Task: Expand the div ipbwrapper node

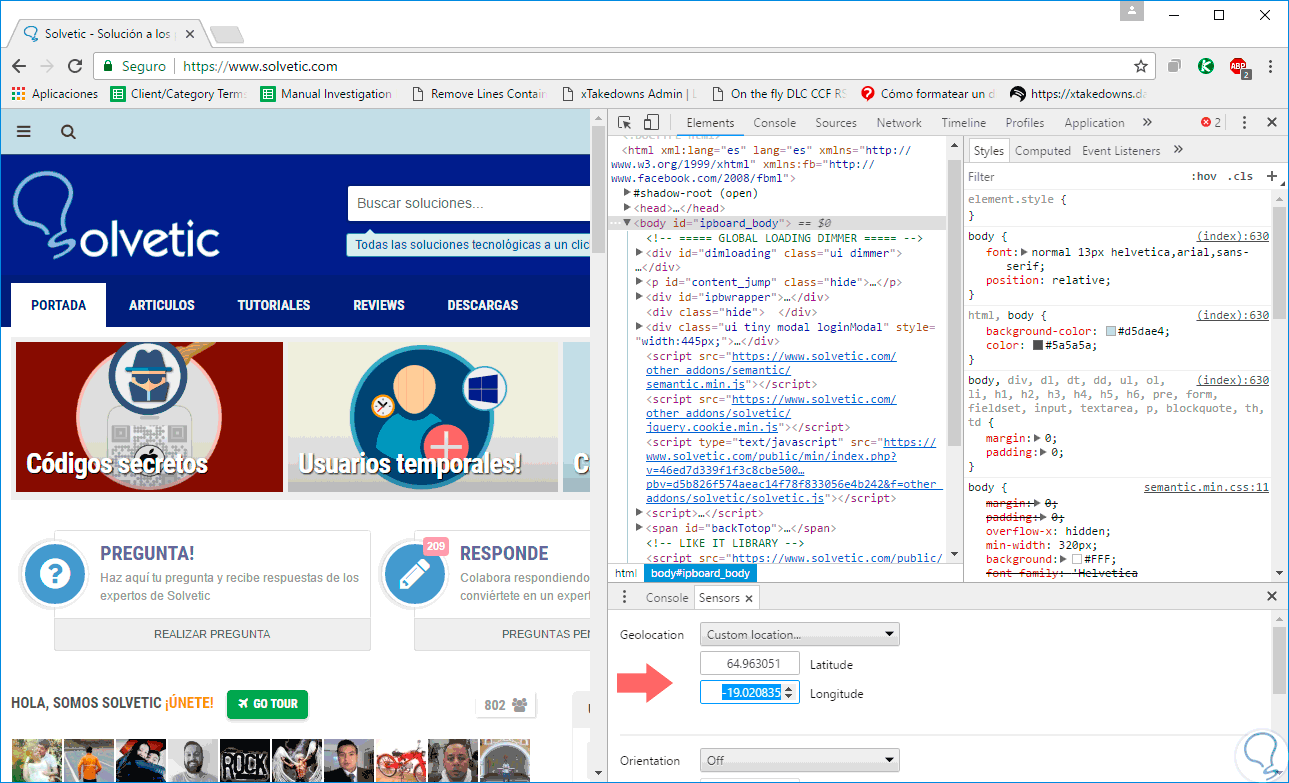Action: point(639,297)
